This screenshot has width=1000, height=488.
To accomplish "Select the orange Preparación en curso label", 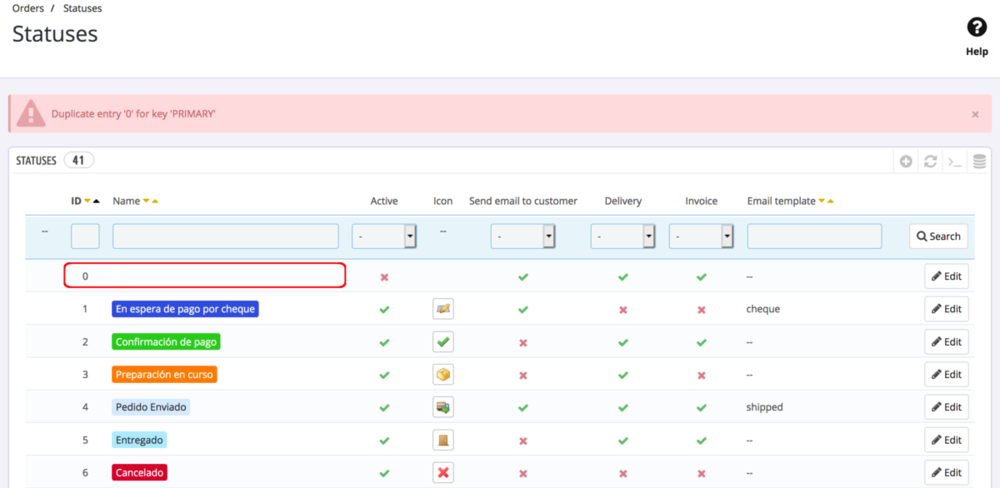I will (x=164, y=374).
